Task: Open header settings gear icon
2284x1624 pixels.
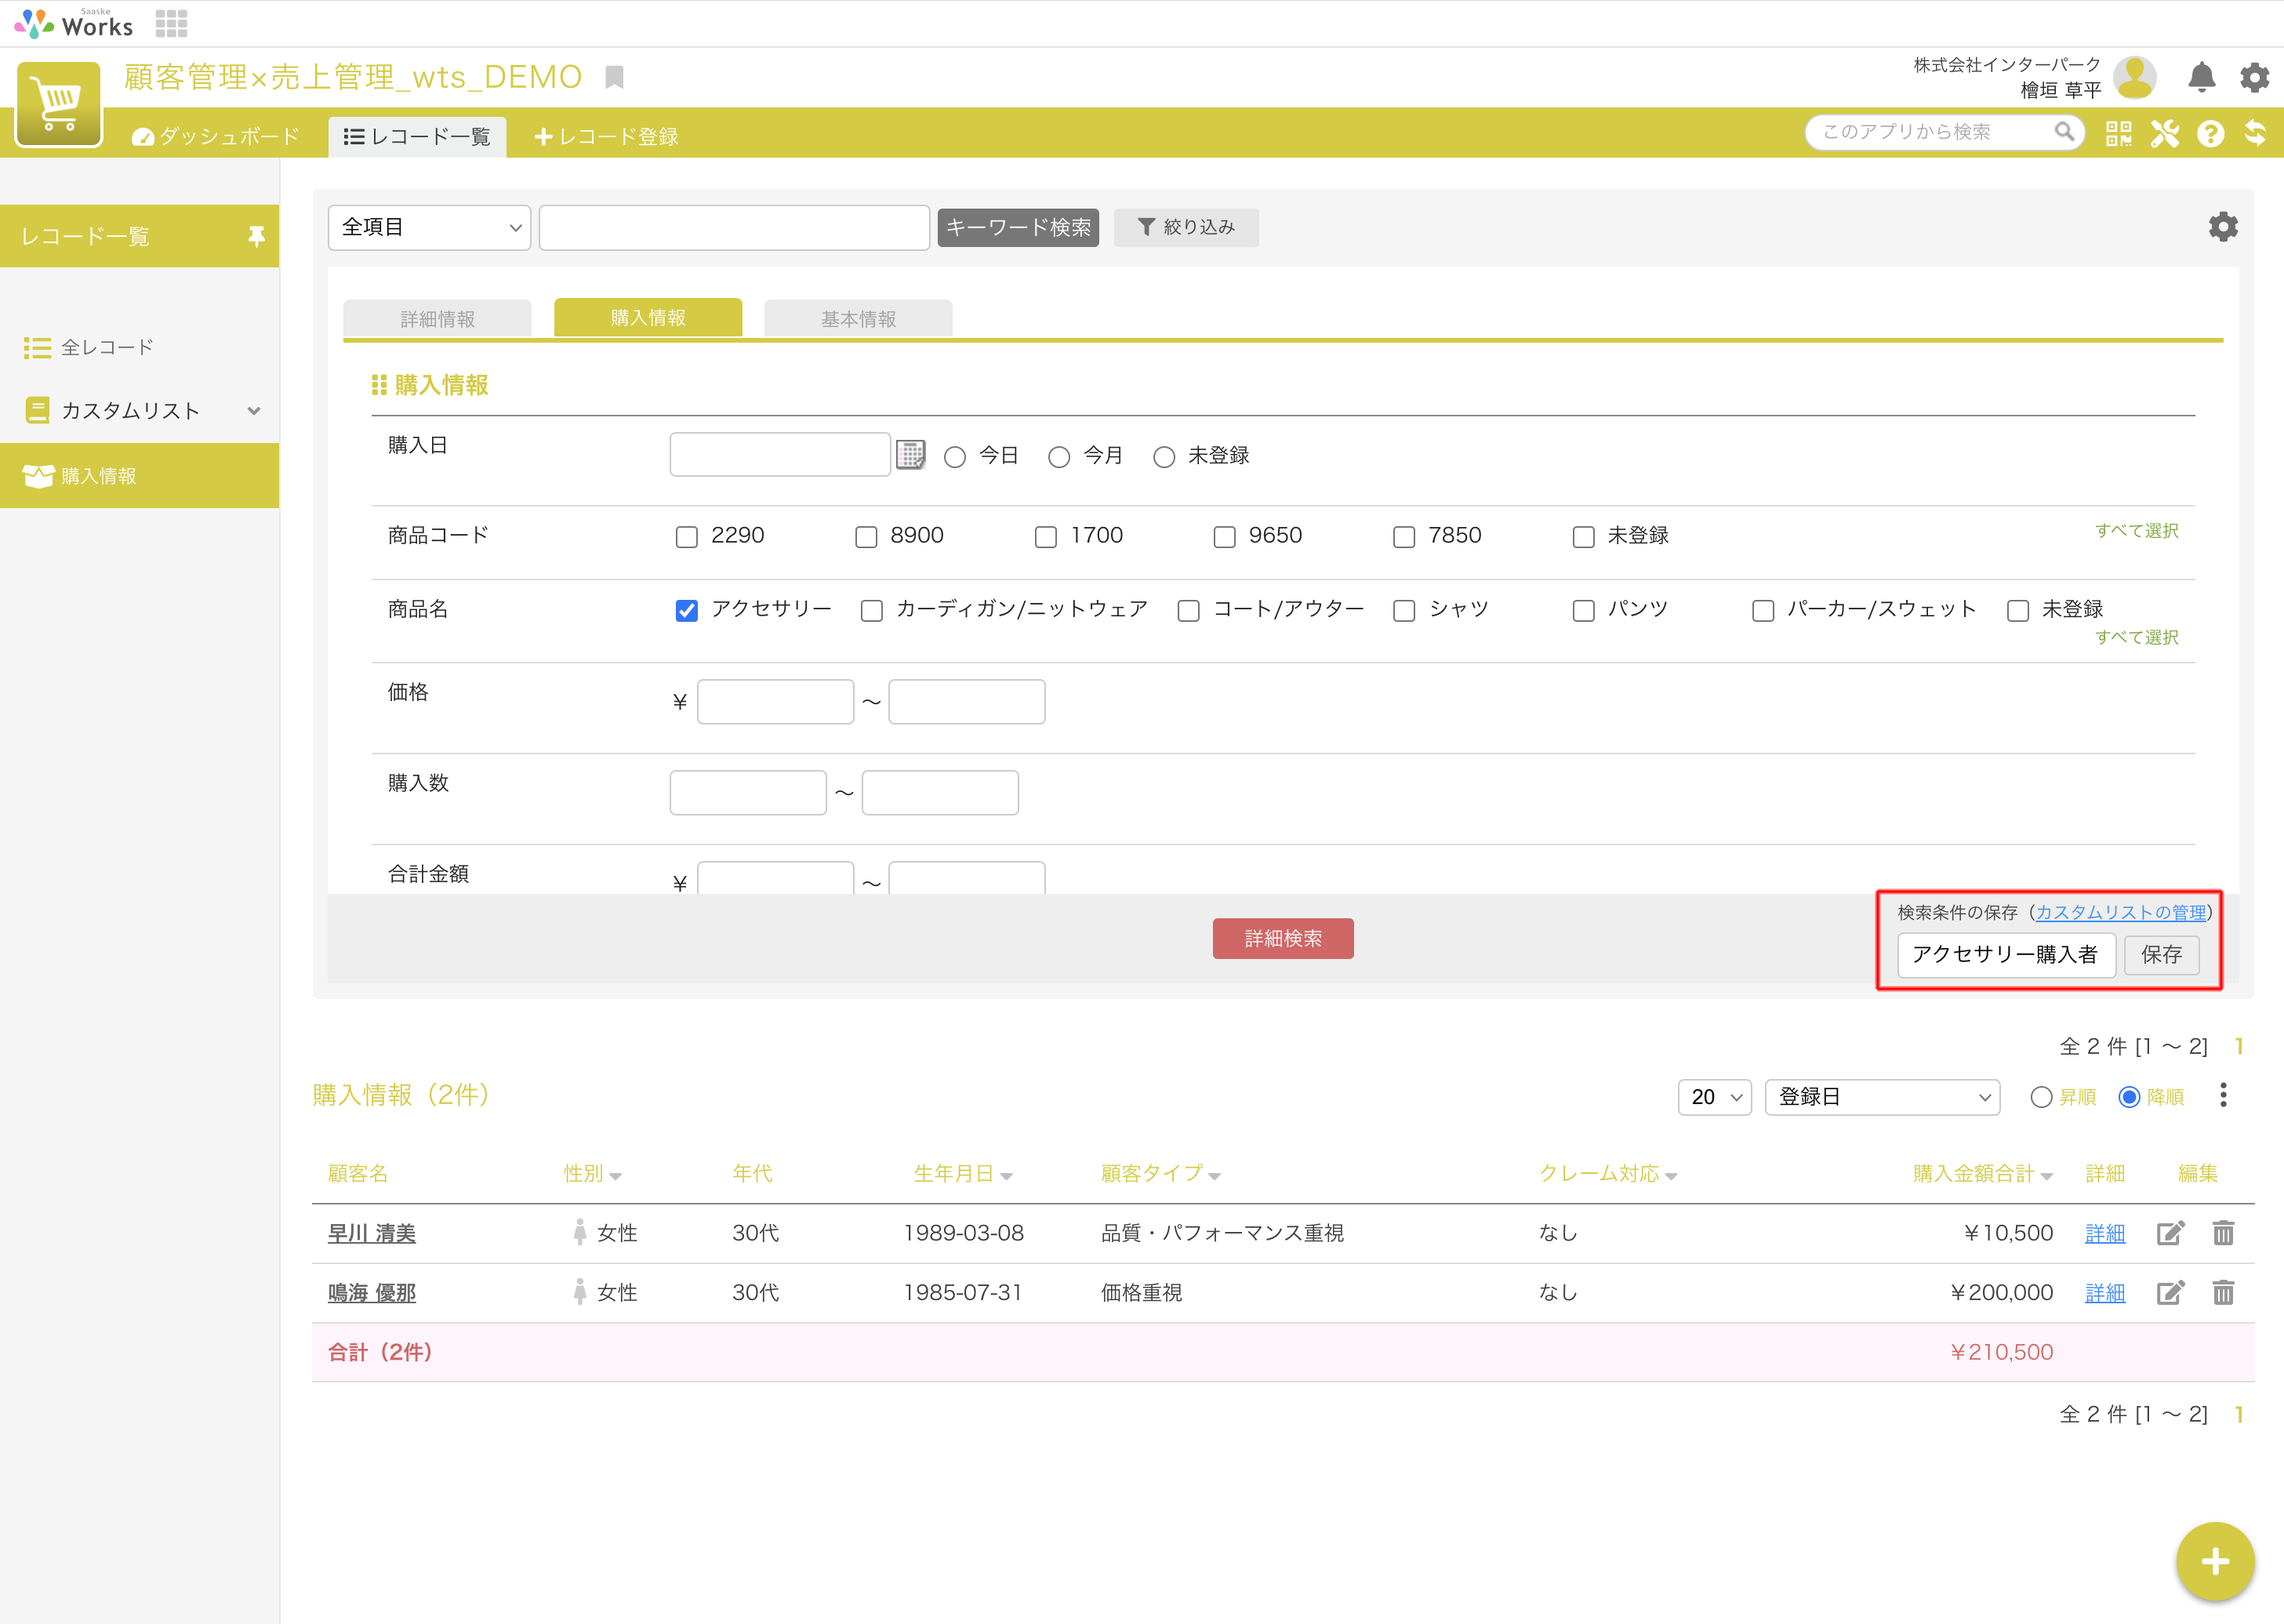Action: (x=2254, y=77)
